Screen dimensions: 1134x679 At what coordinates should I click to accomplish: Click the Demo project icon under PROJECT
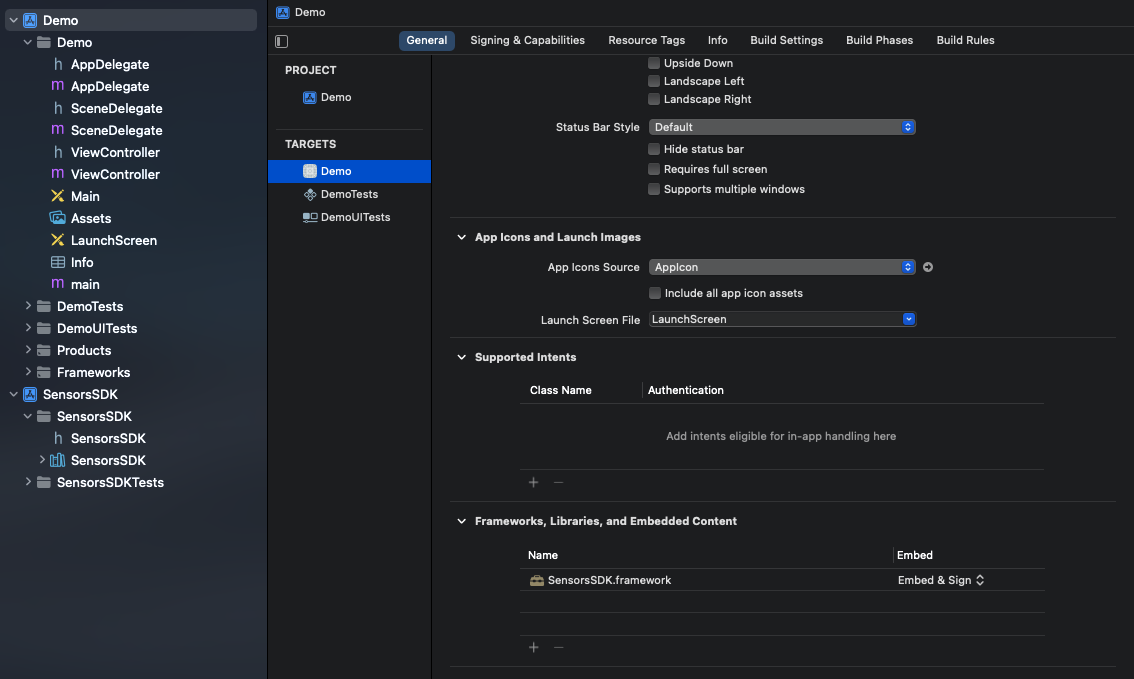[x=310, y=98]
